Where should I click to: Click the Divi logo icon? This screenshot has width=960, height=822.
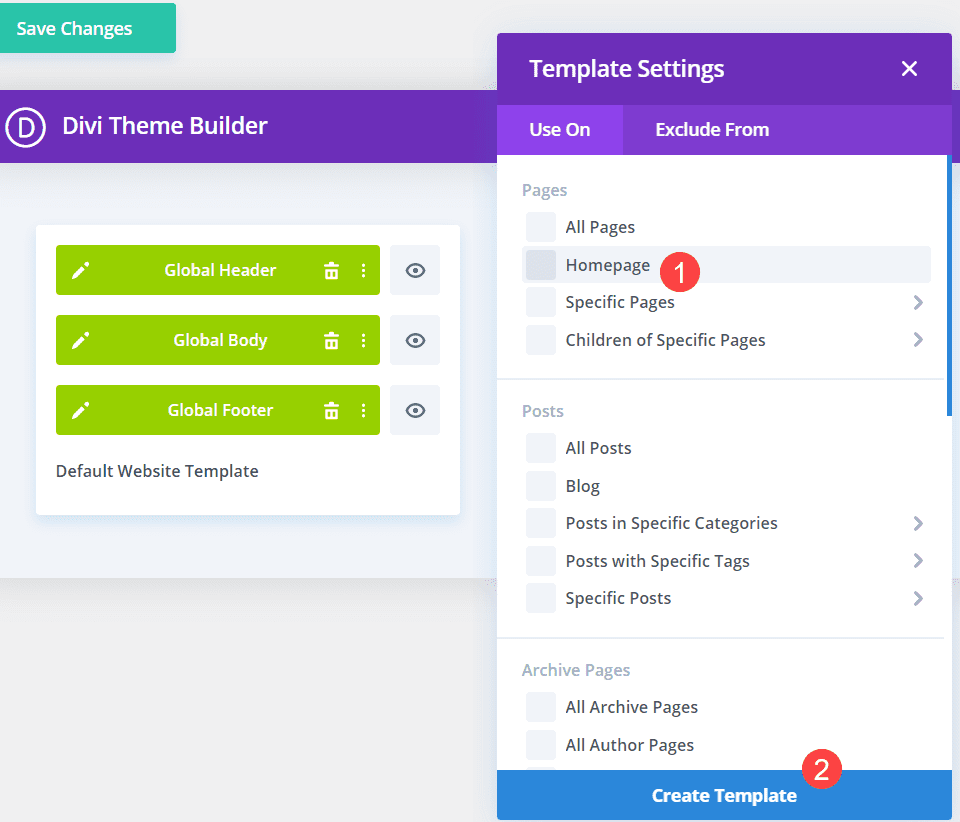coord(26,127)
